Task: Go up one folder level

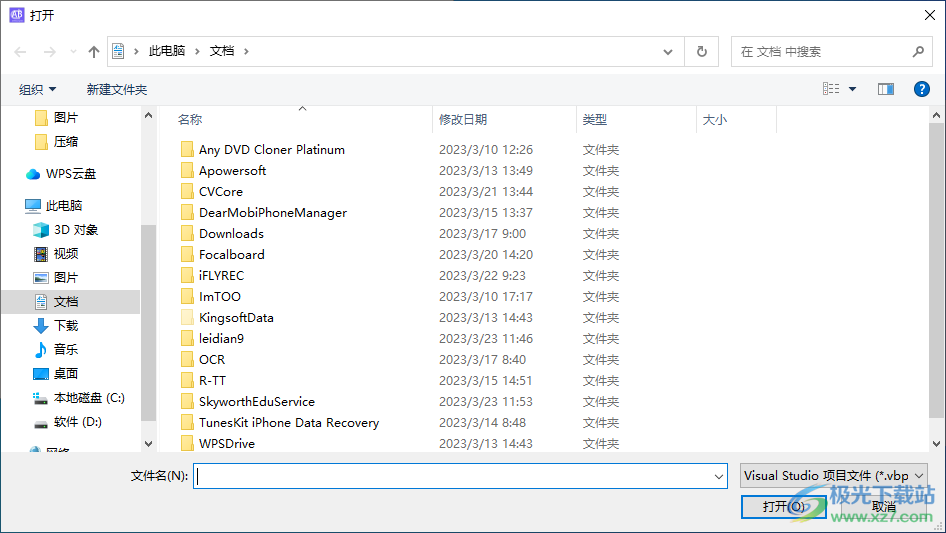Action: 94,52
